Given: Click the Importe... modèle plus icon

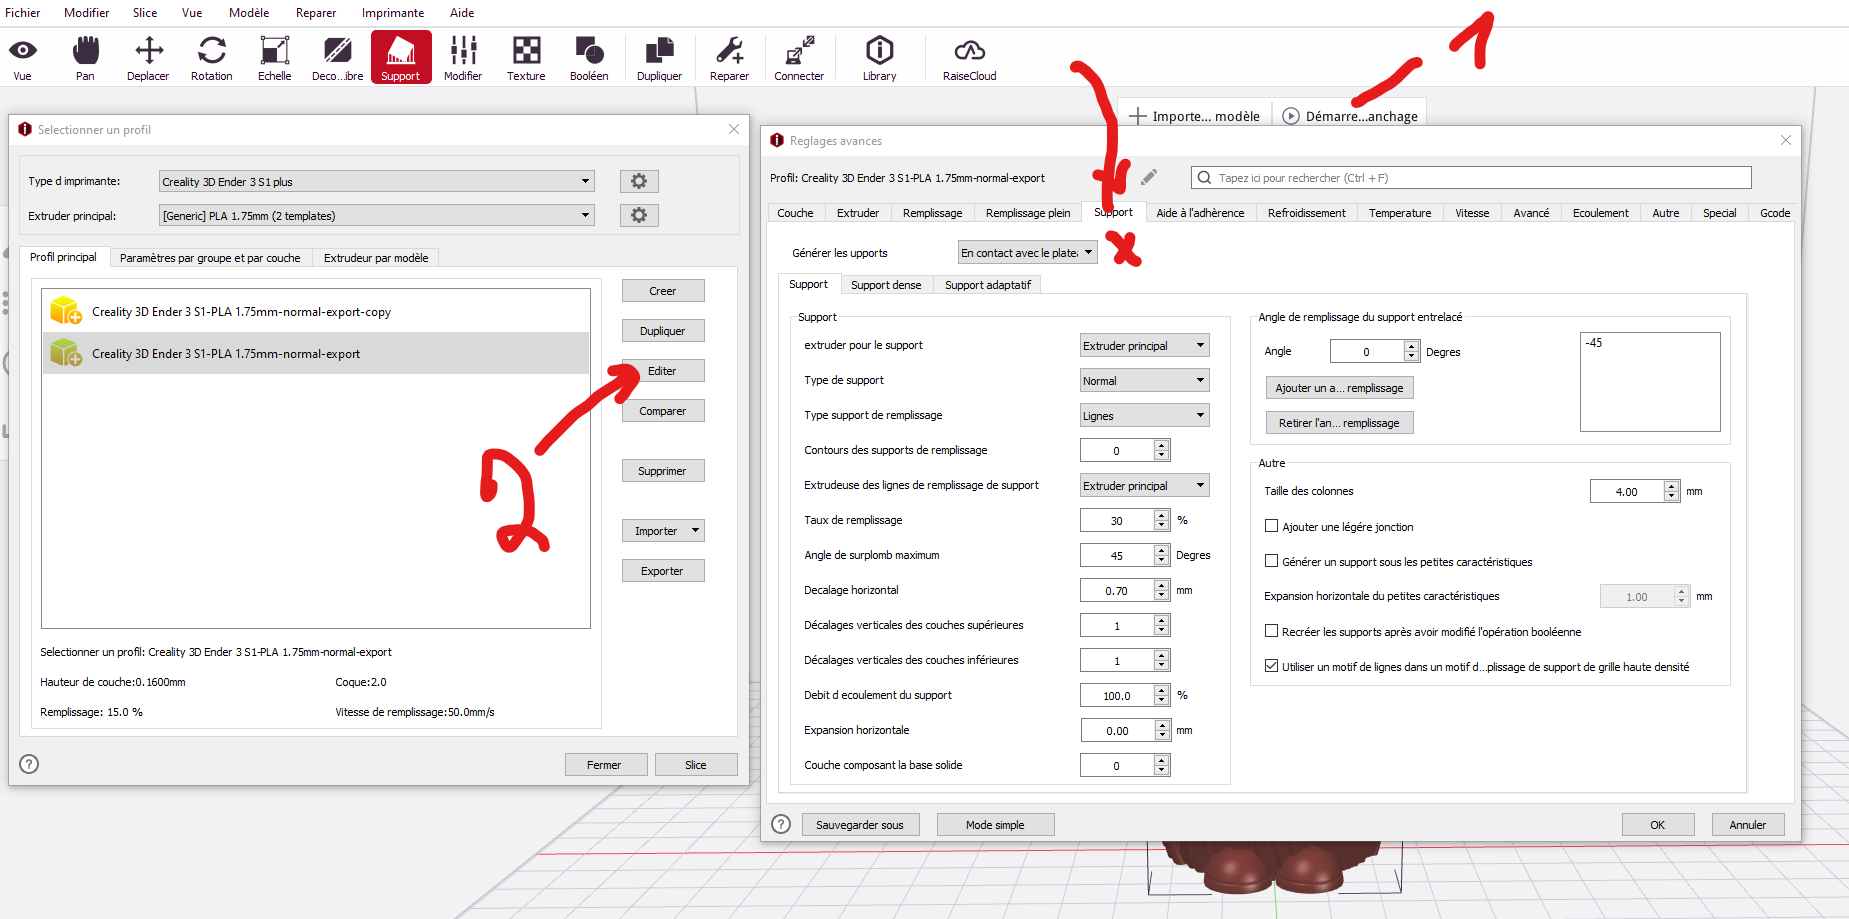Looking at the screenshot, I should click(x=1137, y=116).
